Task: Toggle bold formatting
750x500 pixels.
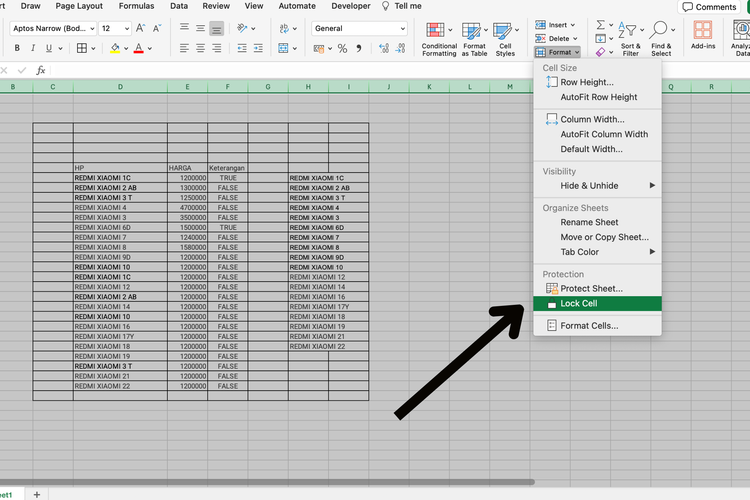Action: point(17,48)
